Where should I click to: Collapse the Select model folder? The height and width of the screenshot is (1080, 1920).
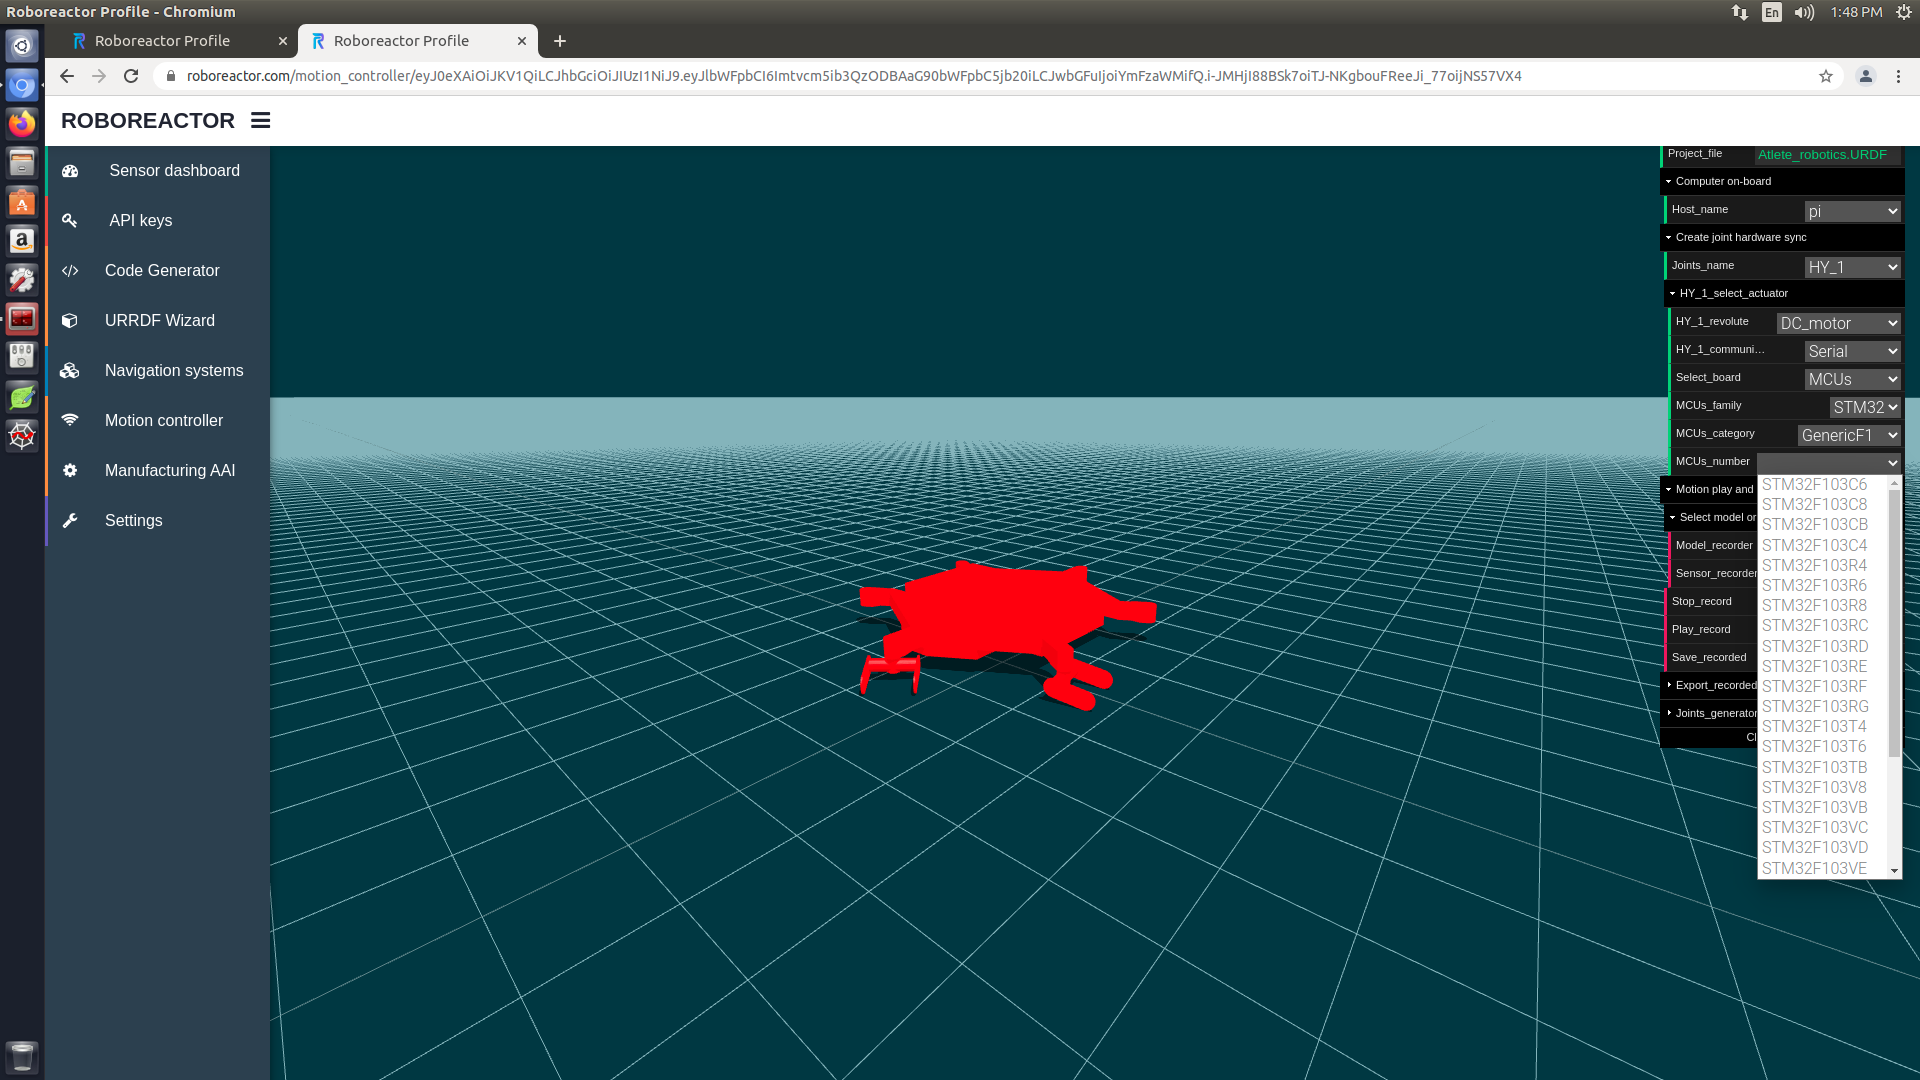[x=1711, y=517]
